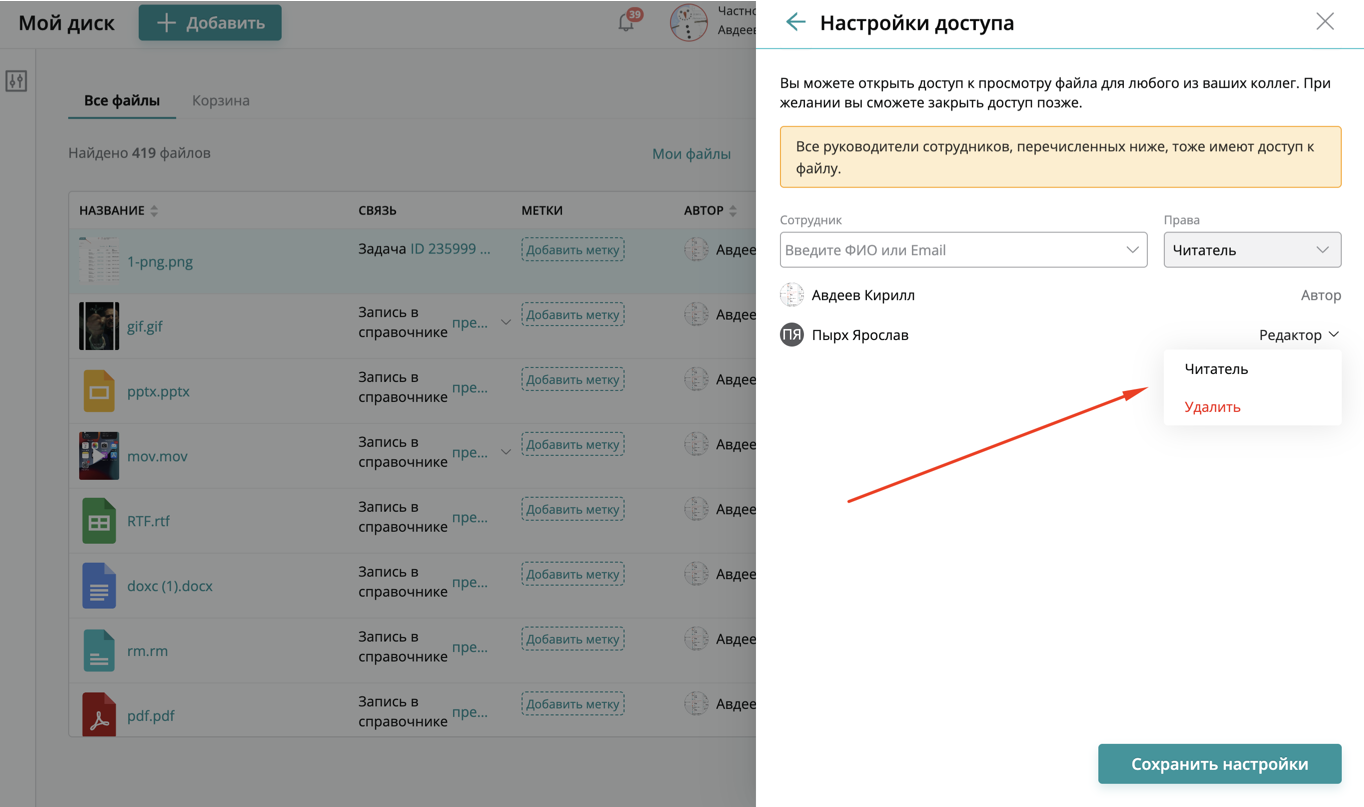The height and width of the screenshot is (807, 1364).
Task: Expand the link chevron in gif.gif row
Action: (506, 323)
